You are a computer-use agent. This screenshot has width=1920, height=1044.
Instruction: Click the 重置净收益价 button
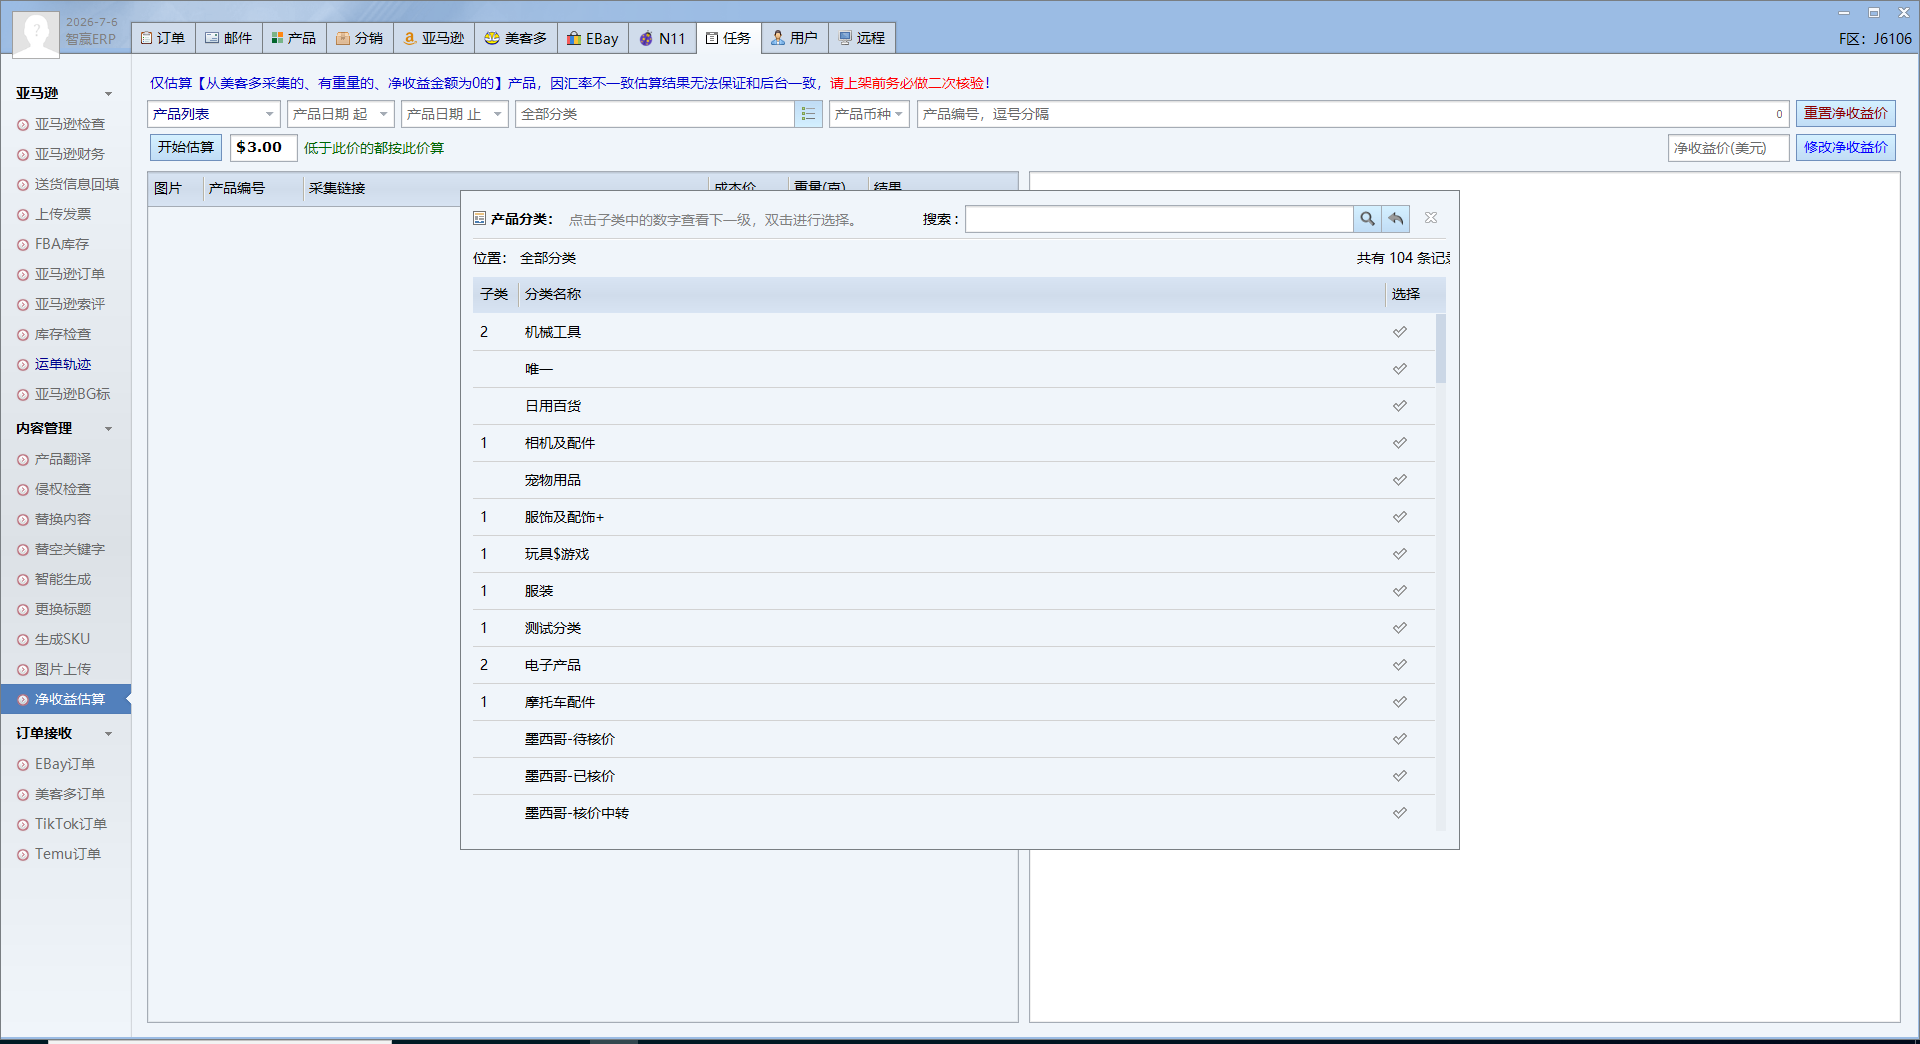(x=1845, y=113)
